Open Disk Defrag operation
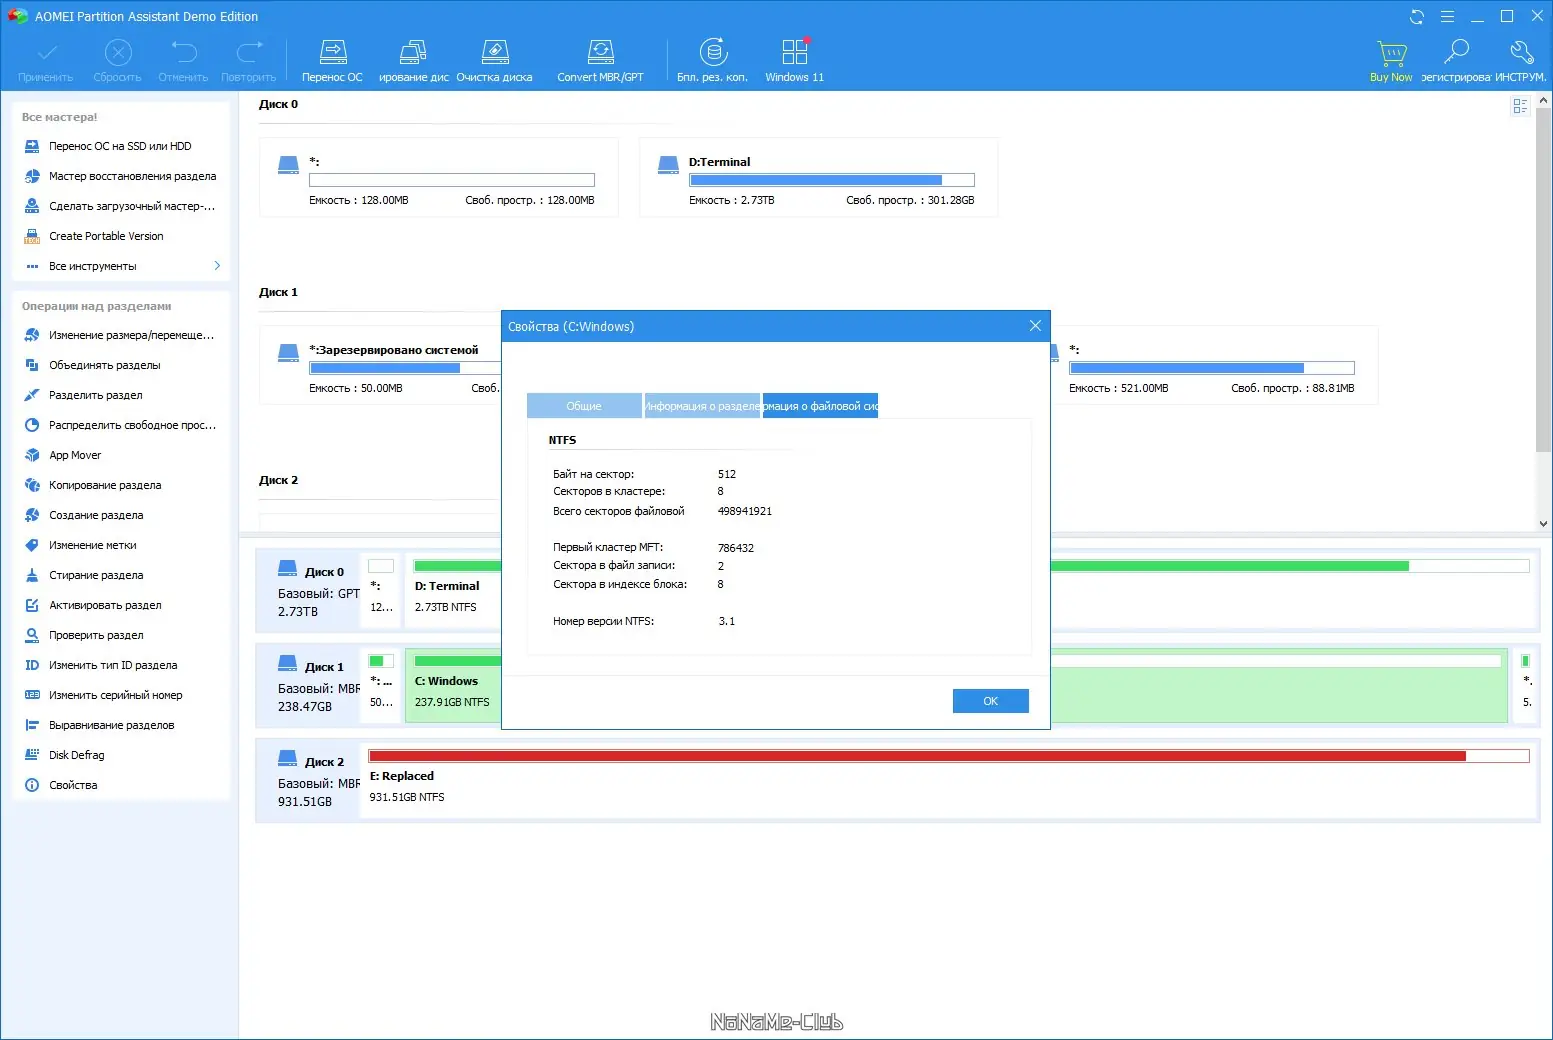Viewport: 1553px width, 1040px height. (x=76, y=755)
